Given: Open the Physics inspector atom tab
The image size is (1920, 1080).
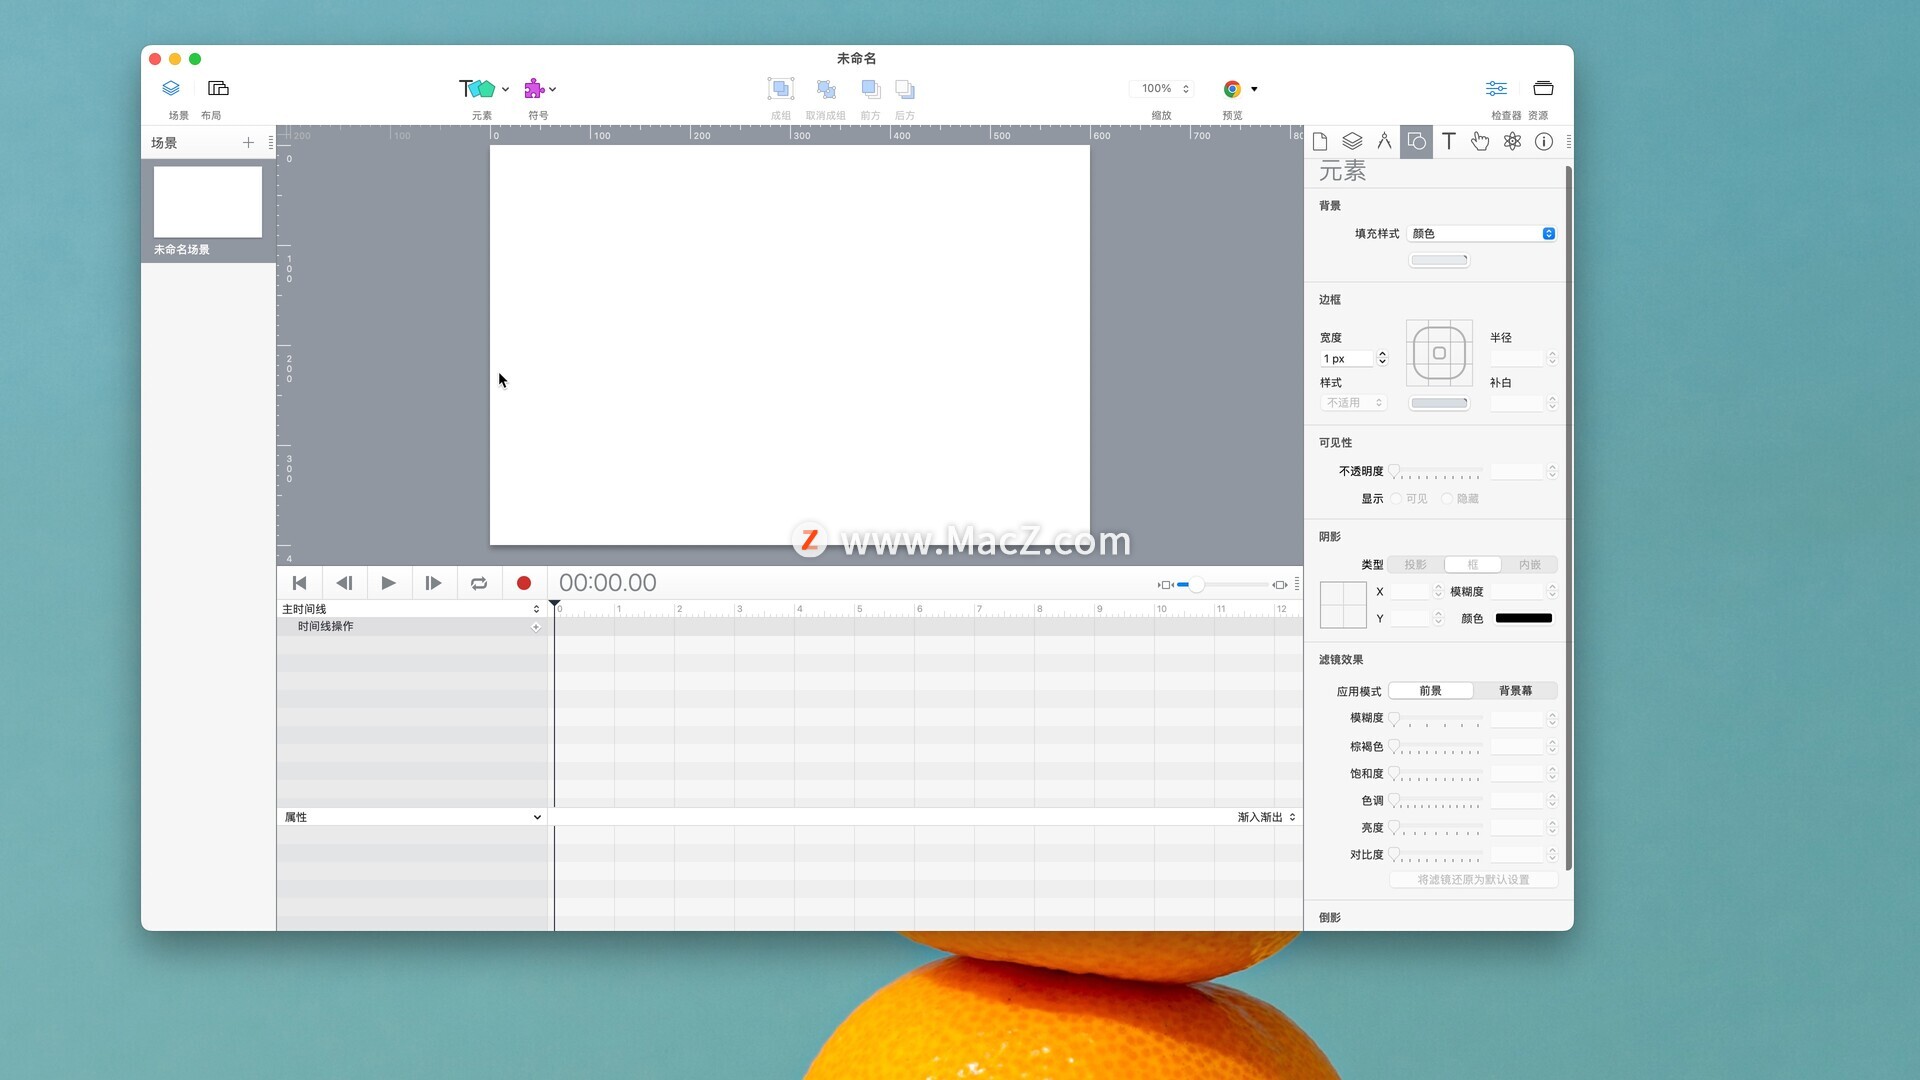Looking at the screenshot, I should point(1512,142).
